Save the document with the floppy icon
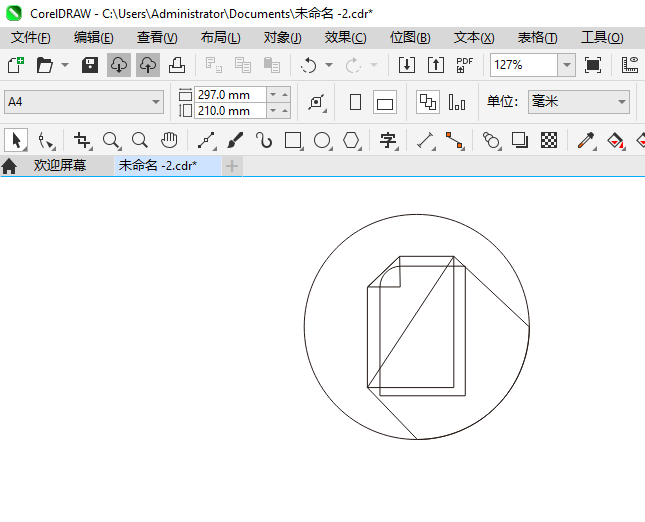Image resolution: width=645 pixels, height=522 pixels. point(90,65)
